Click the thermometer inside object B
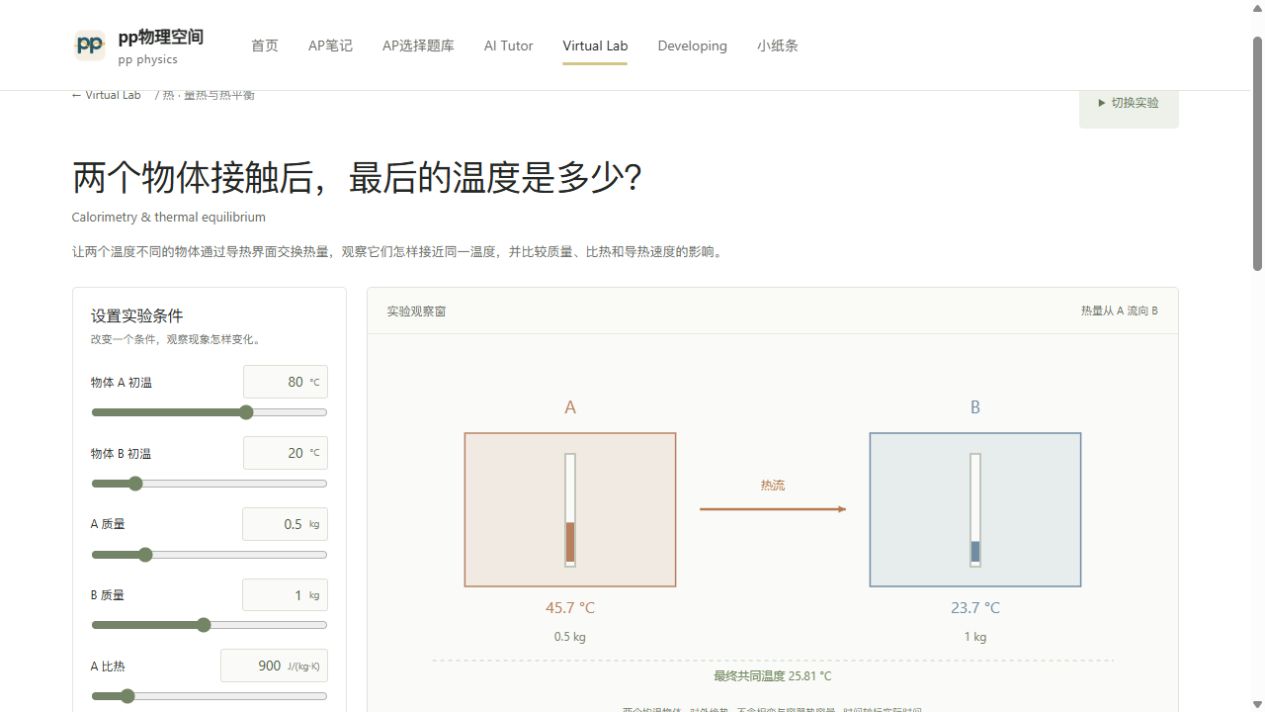Viewport: 1265px width, 712px height. point(975,510)
